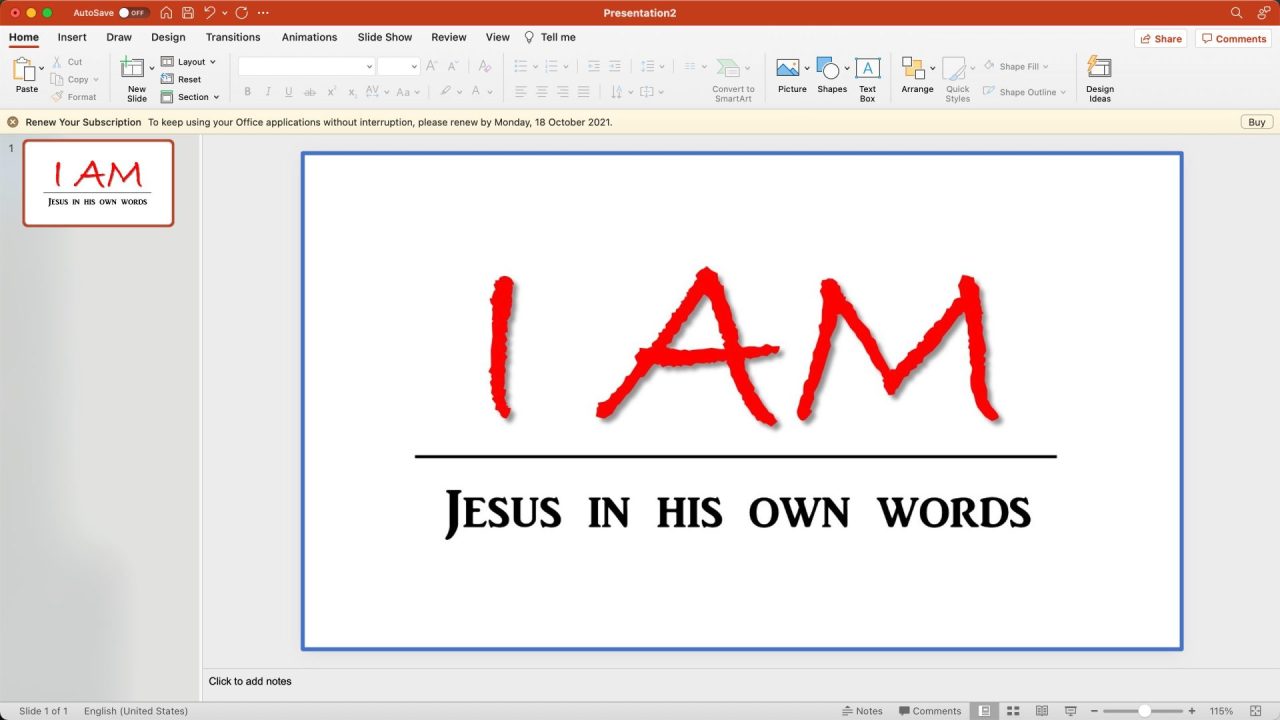The width and height of the screenshot is (1280, 720).
Task: Click the Reset slide button
Action: (181, 79)
